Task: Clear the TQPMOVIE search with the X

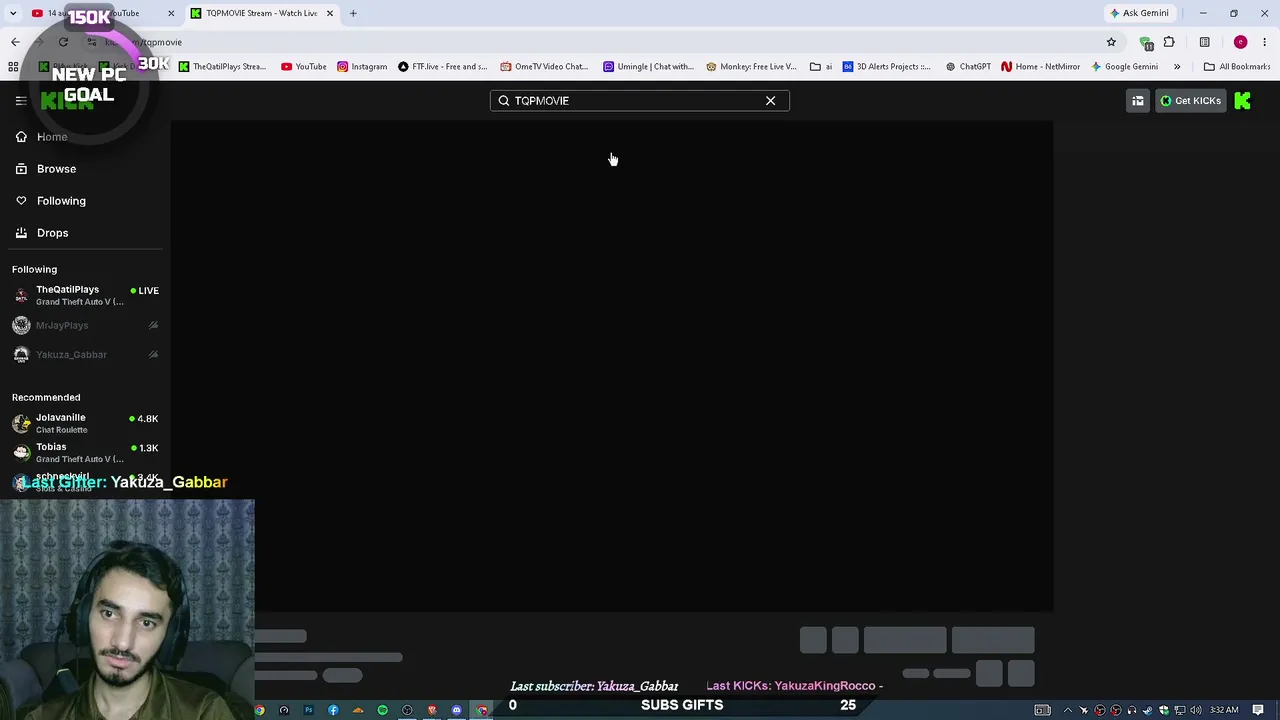Action: (770, 100)
